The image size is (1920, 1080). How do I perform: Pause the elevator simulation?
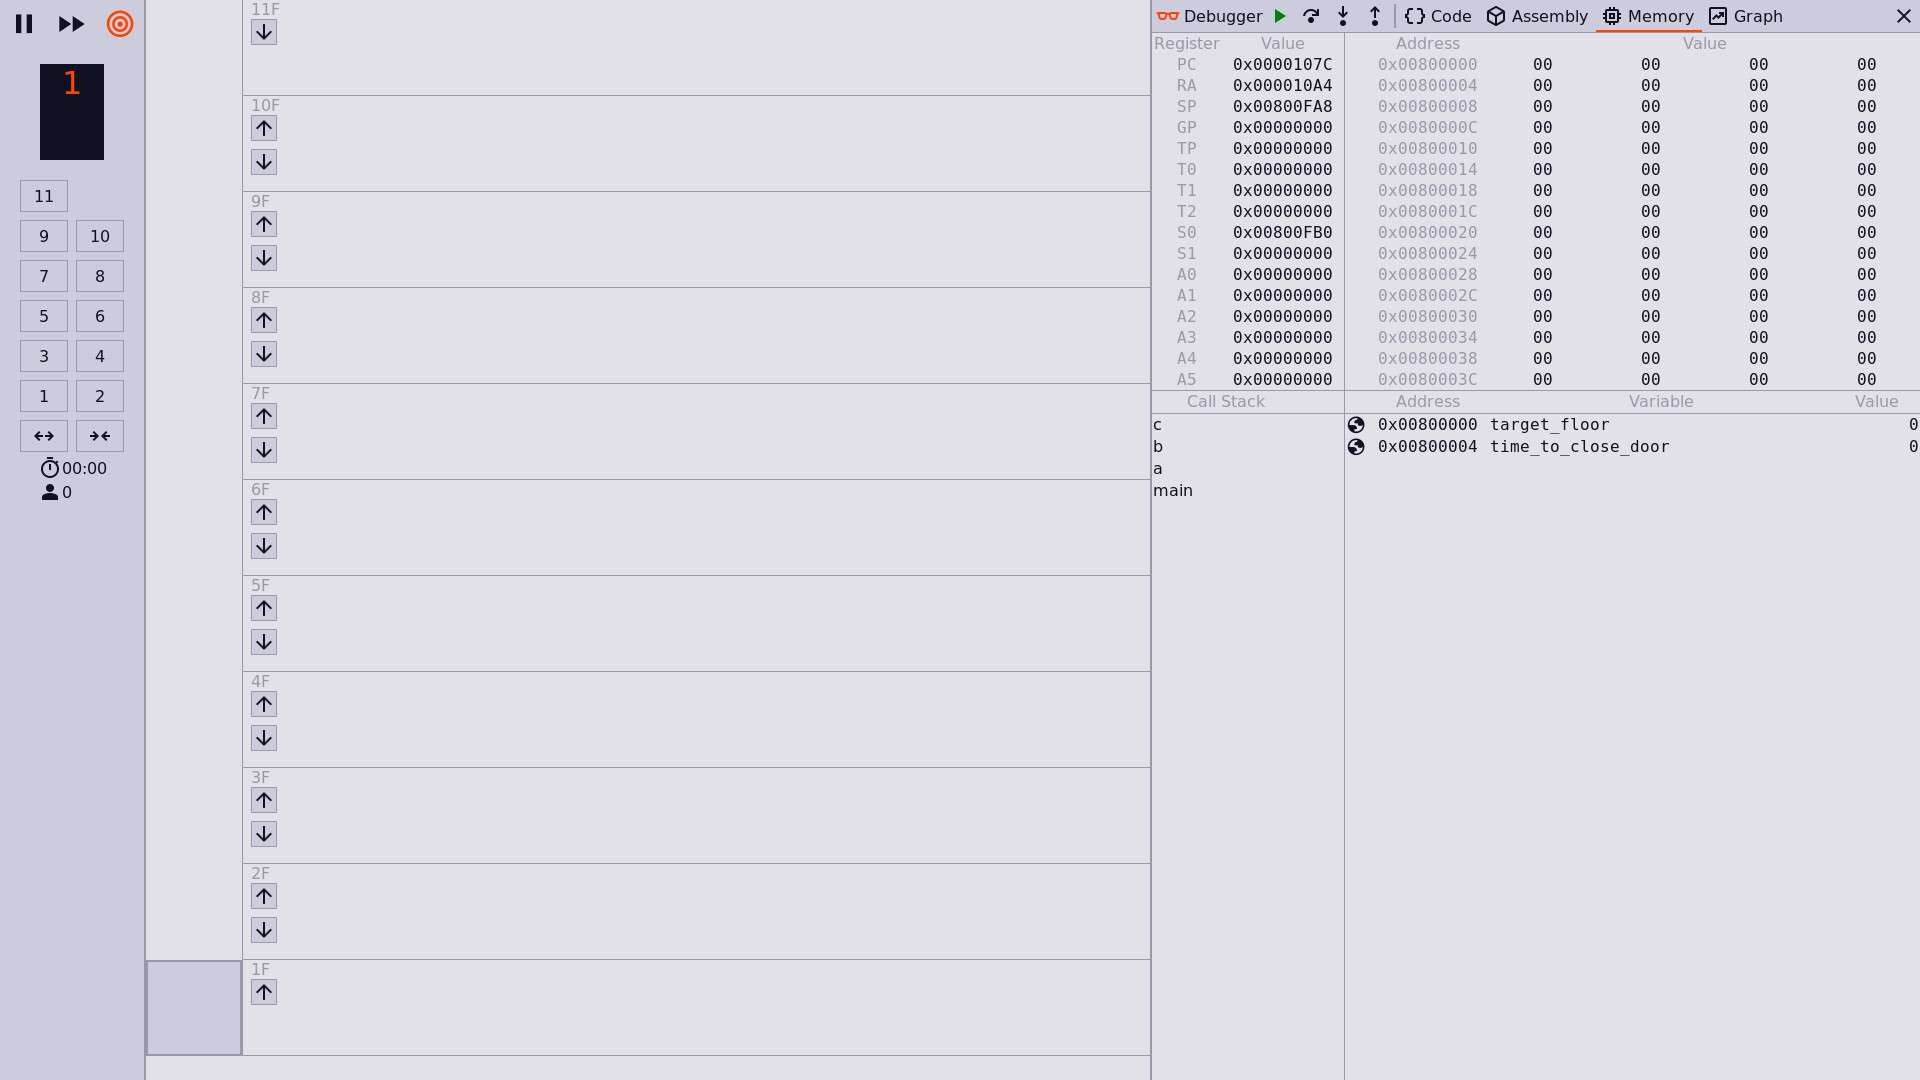(24, 24)
